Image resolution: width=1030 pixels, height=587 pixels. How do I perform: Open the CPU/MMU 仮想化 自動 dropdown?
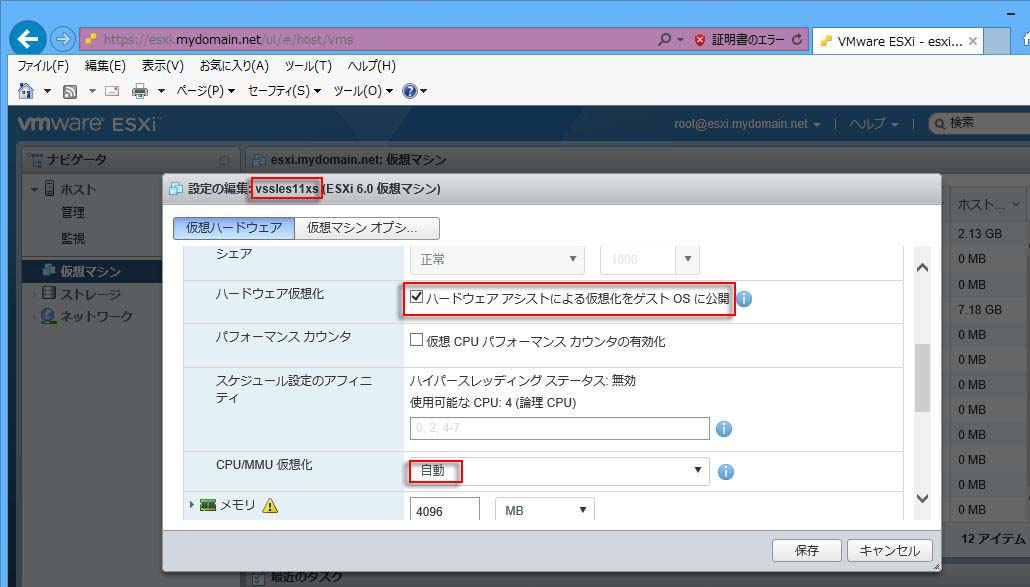(x=559, y=471)
